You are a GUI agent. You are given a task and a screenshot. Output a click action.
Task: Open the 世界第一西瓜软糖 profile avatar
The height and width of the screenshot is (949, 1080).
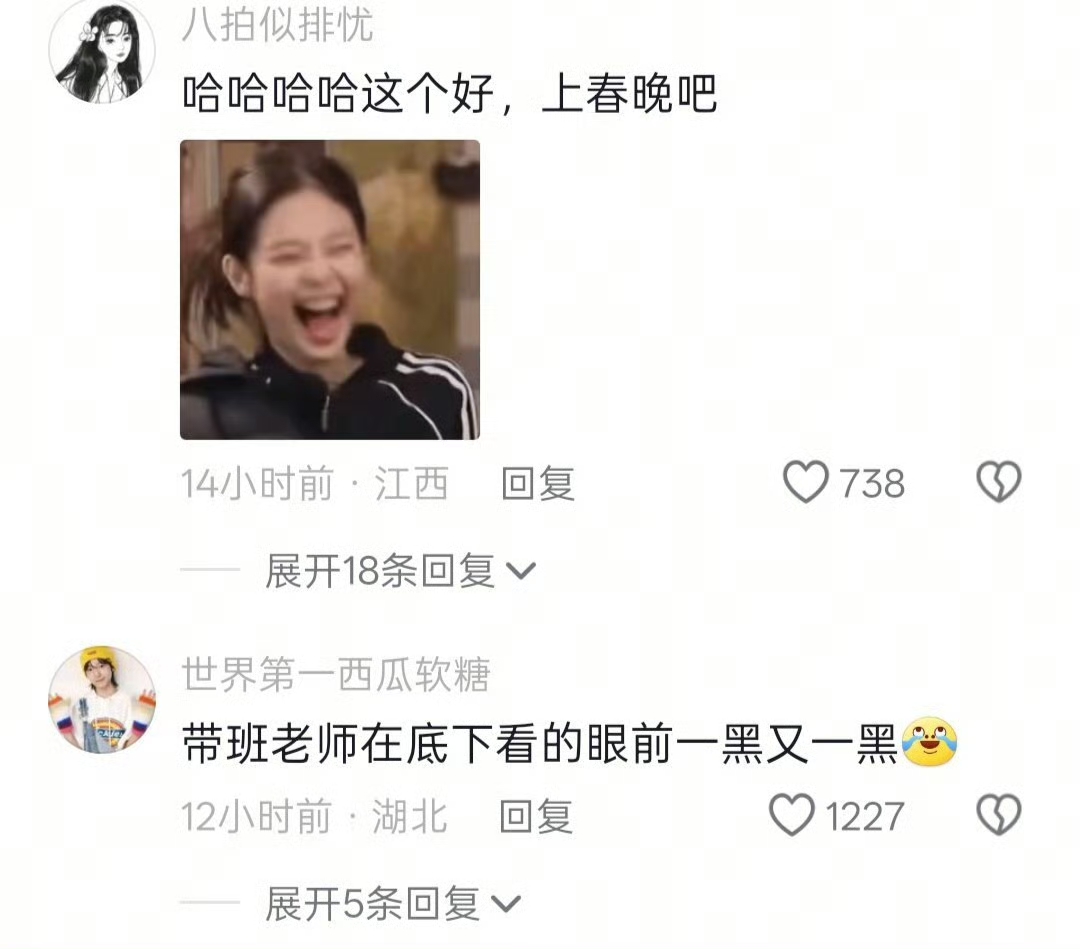[102, 700]
